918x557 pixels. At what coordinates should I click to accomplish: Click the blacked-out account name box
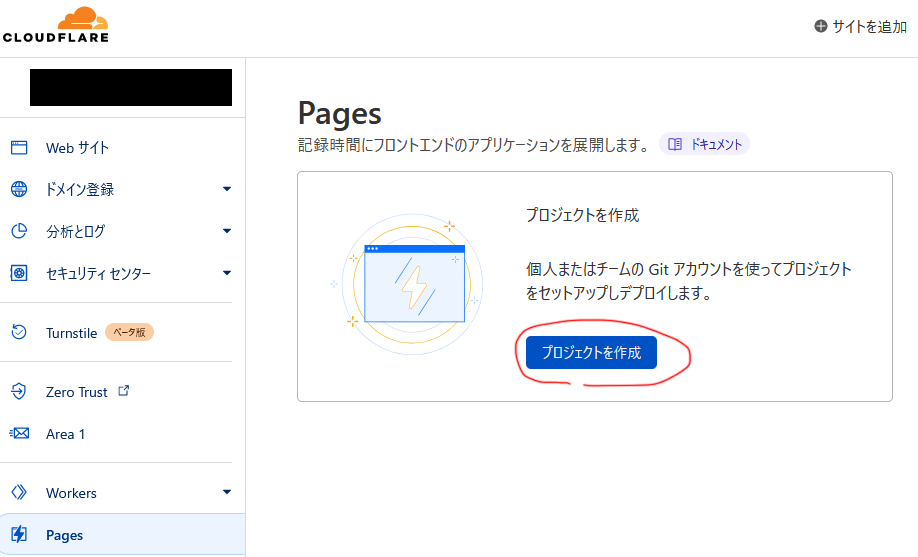(131, 87)
